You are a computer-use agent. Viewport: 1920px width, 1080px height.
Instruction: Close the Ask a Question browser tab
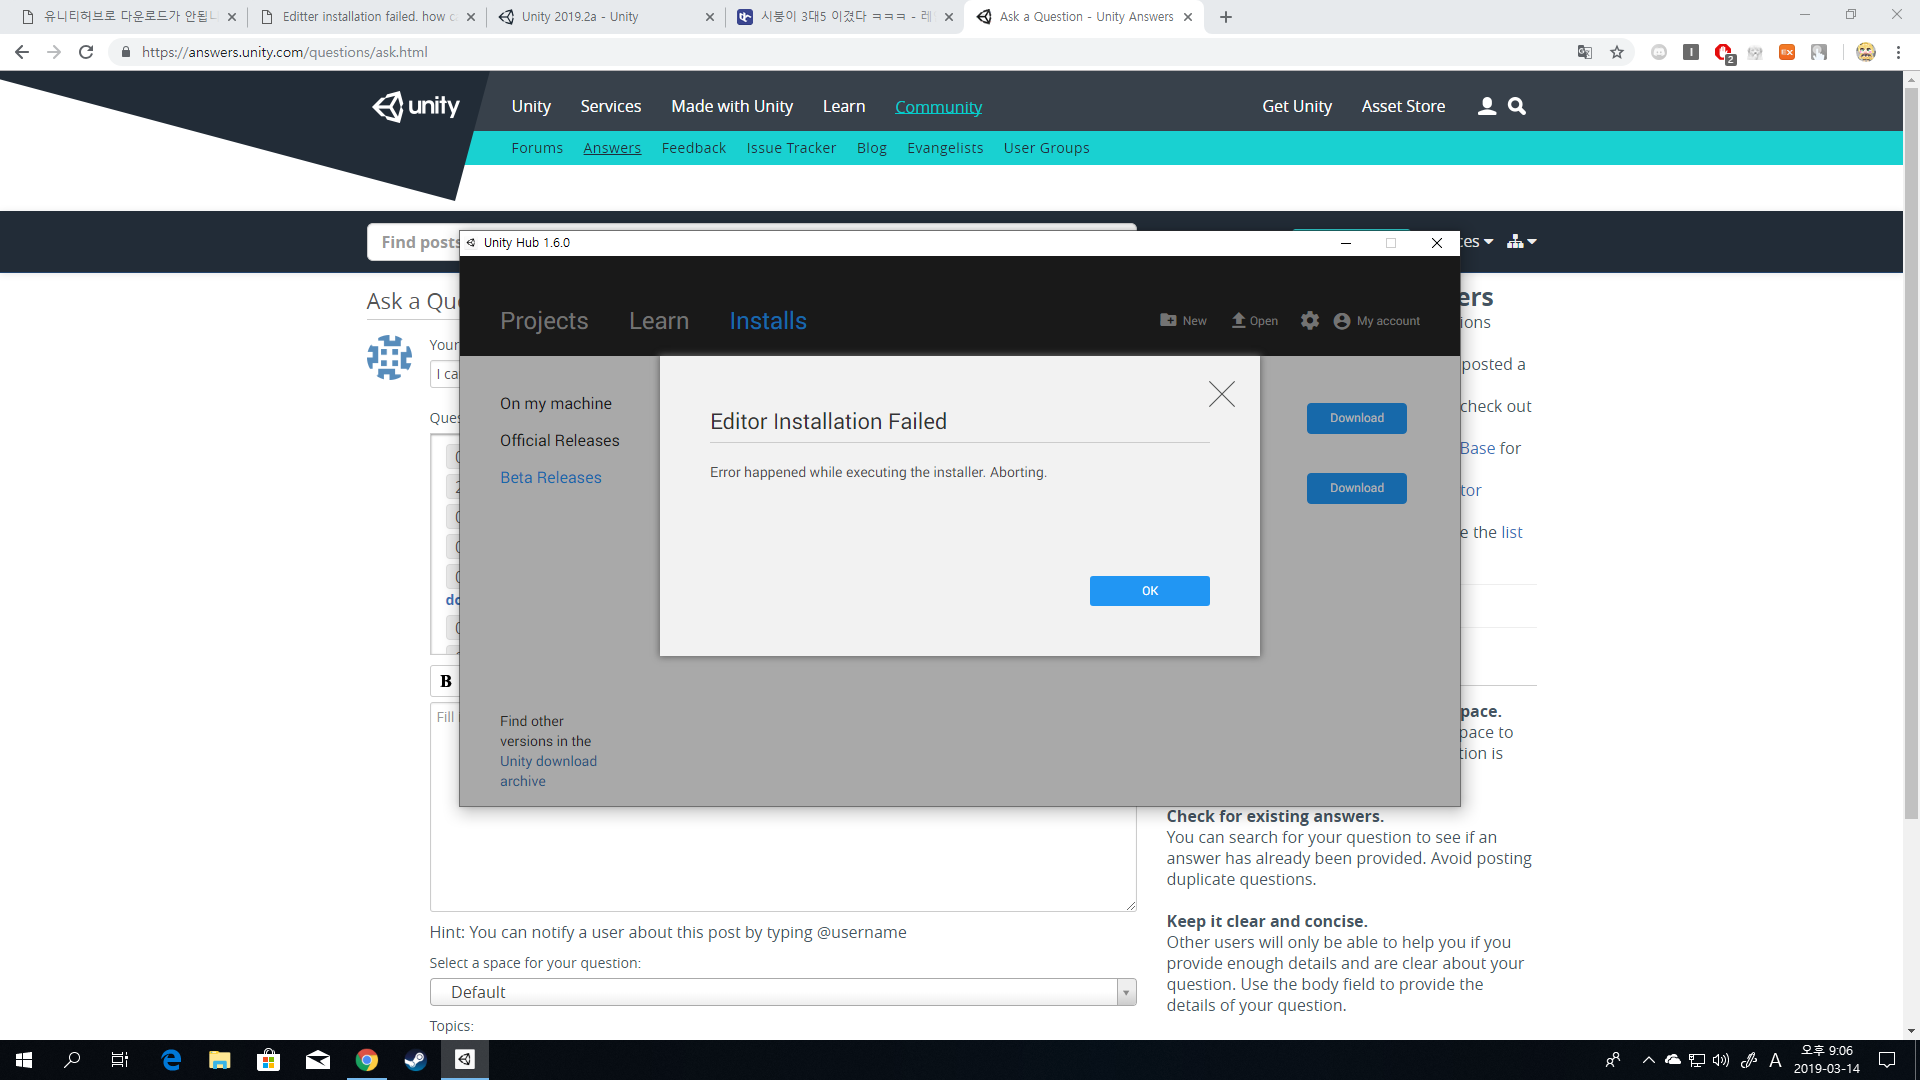[1188, 17]
